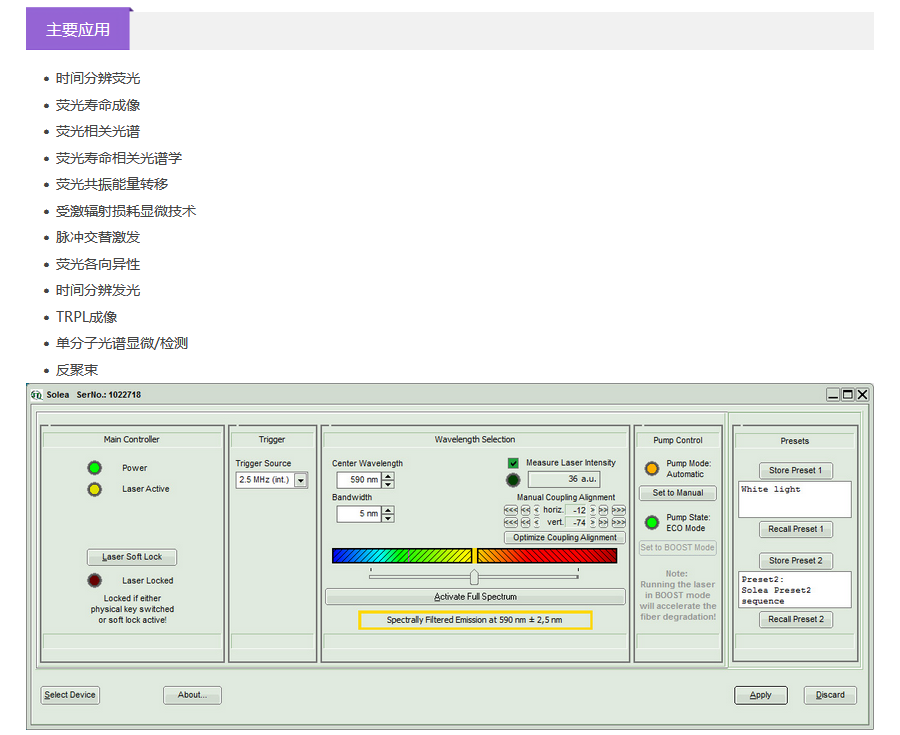Switch pump with Set to Manual button
This screenshot has height=735, width=900.
pos(678,493)
